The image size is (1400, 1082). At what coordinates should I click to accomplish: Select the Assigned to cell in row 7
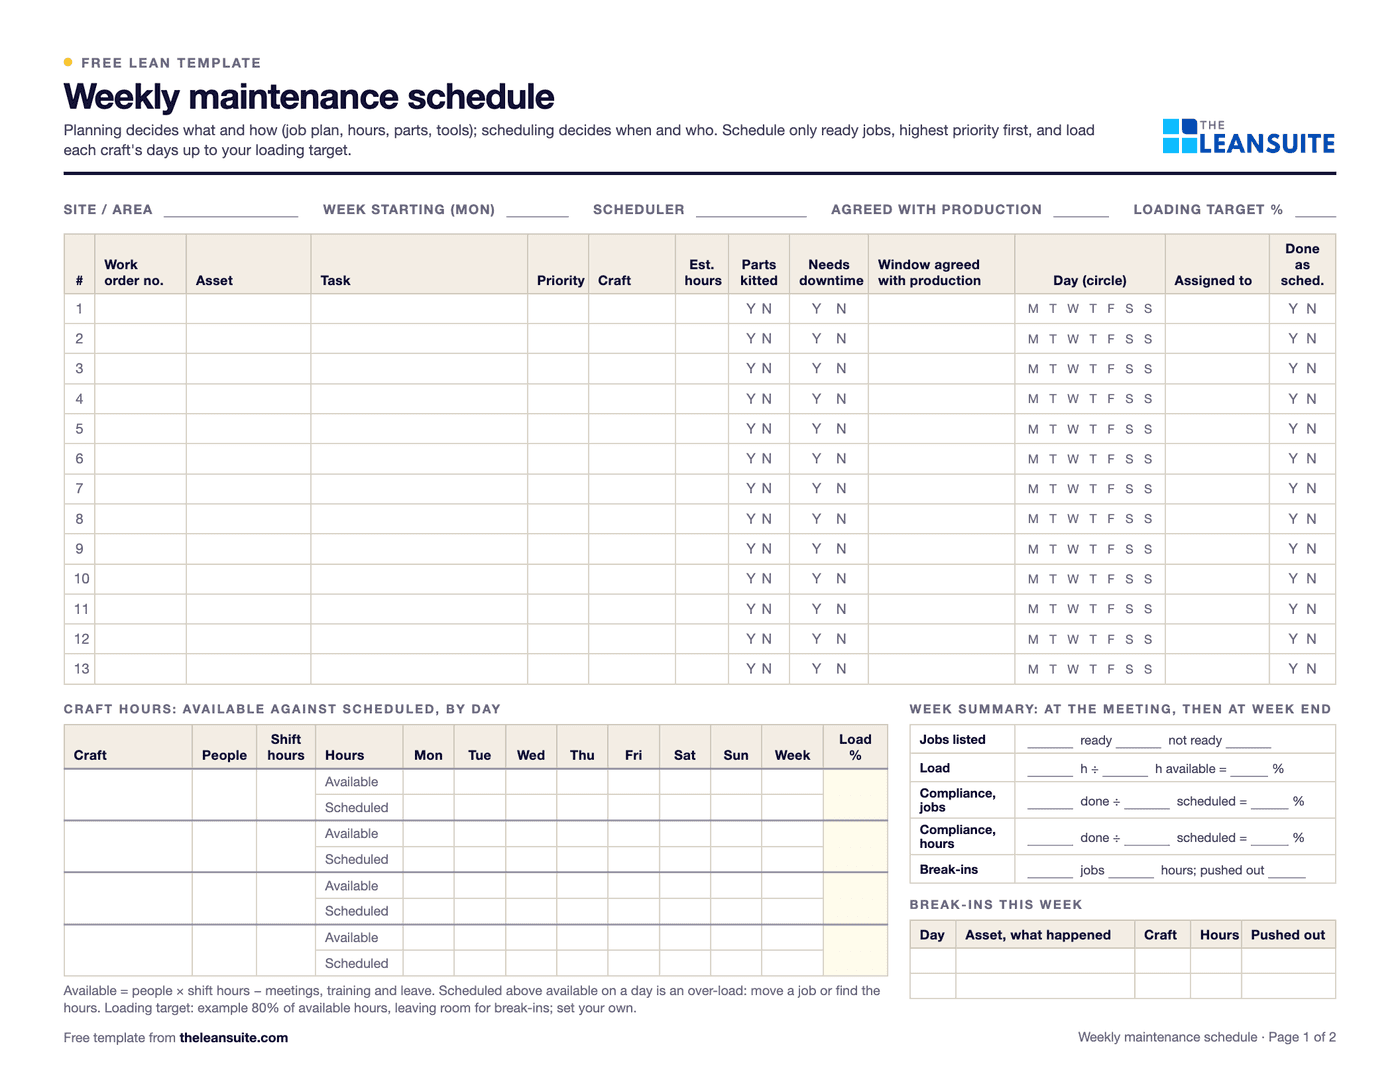click(x=1217, y=489)
